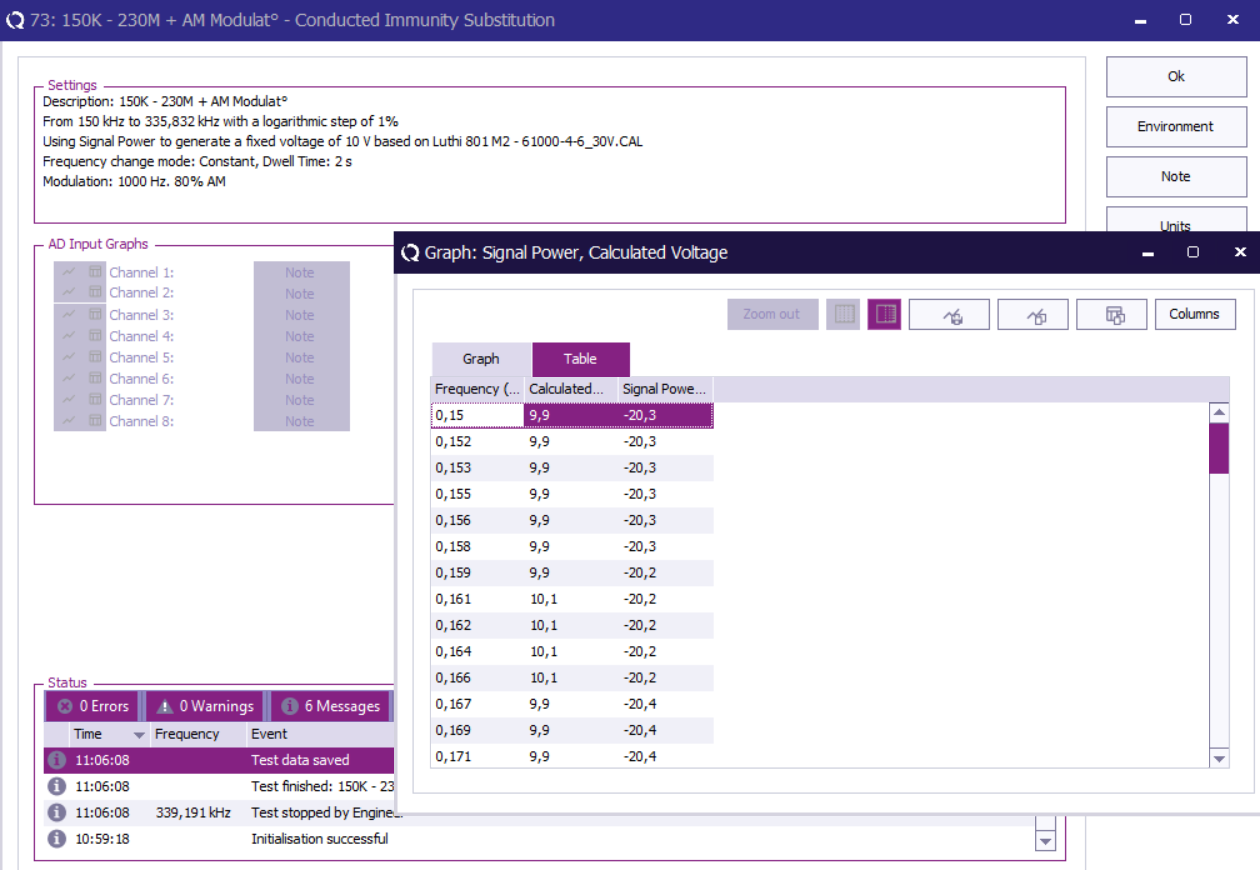The width and height of the screenshot is (1260, 870).
Task: Toggle the 6 Messages filter
Action: (x=332, y=706)
